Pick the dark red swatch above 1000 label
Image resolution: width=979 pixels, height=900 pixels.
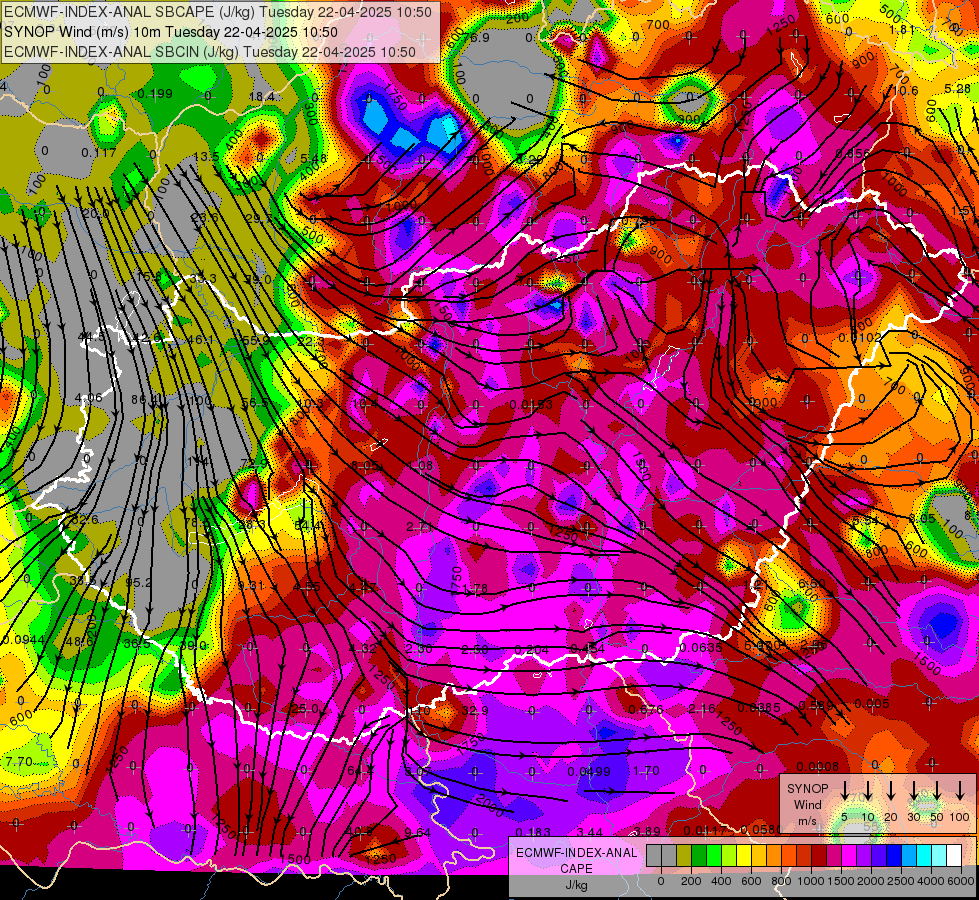819,856
